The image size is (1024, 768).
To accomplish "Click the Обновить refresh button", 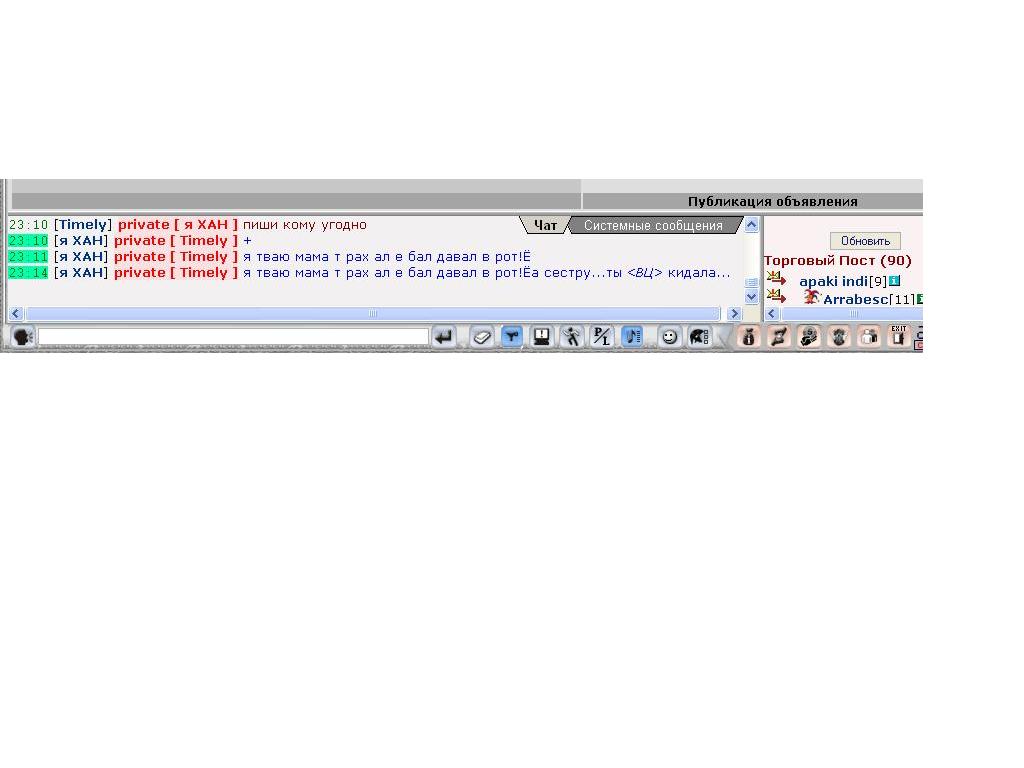I will coord(865,241).
